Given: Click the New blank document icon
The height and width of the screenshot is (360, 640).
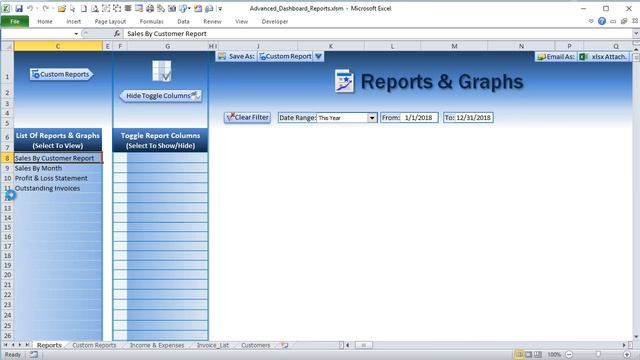Looking at the screenshot, I should [x=84, y=9].
